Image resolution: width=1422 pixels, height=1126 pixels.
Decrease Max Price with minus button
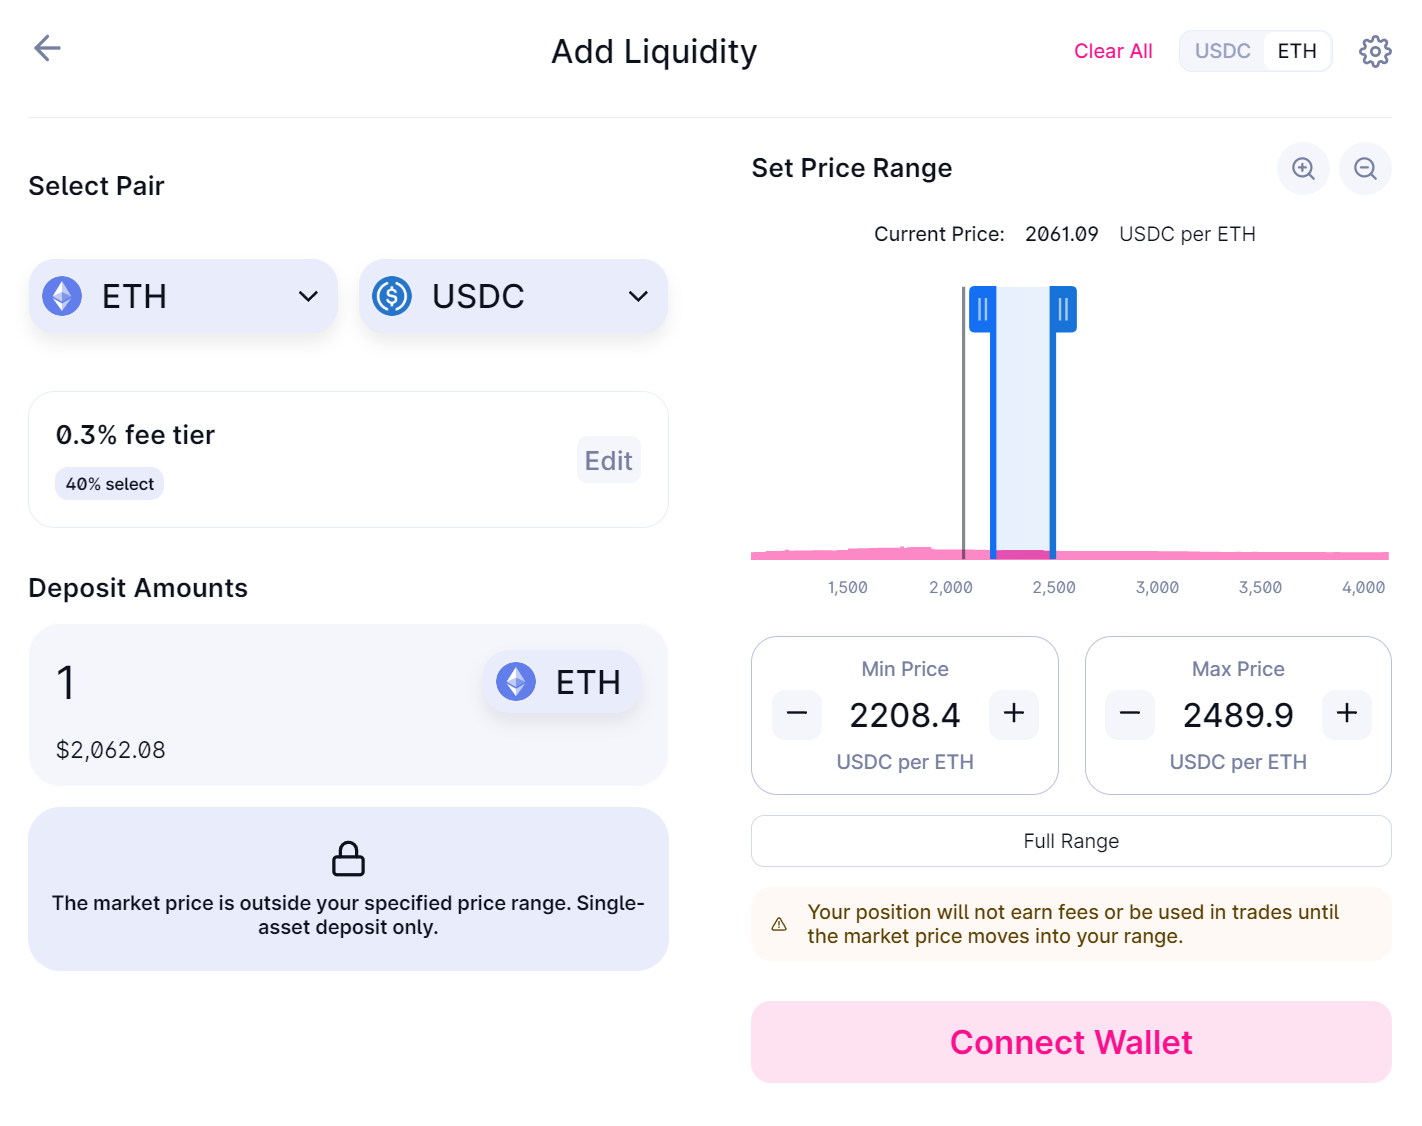click(x=1130, y=714)
